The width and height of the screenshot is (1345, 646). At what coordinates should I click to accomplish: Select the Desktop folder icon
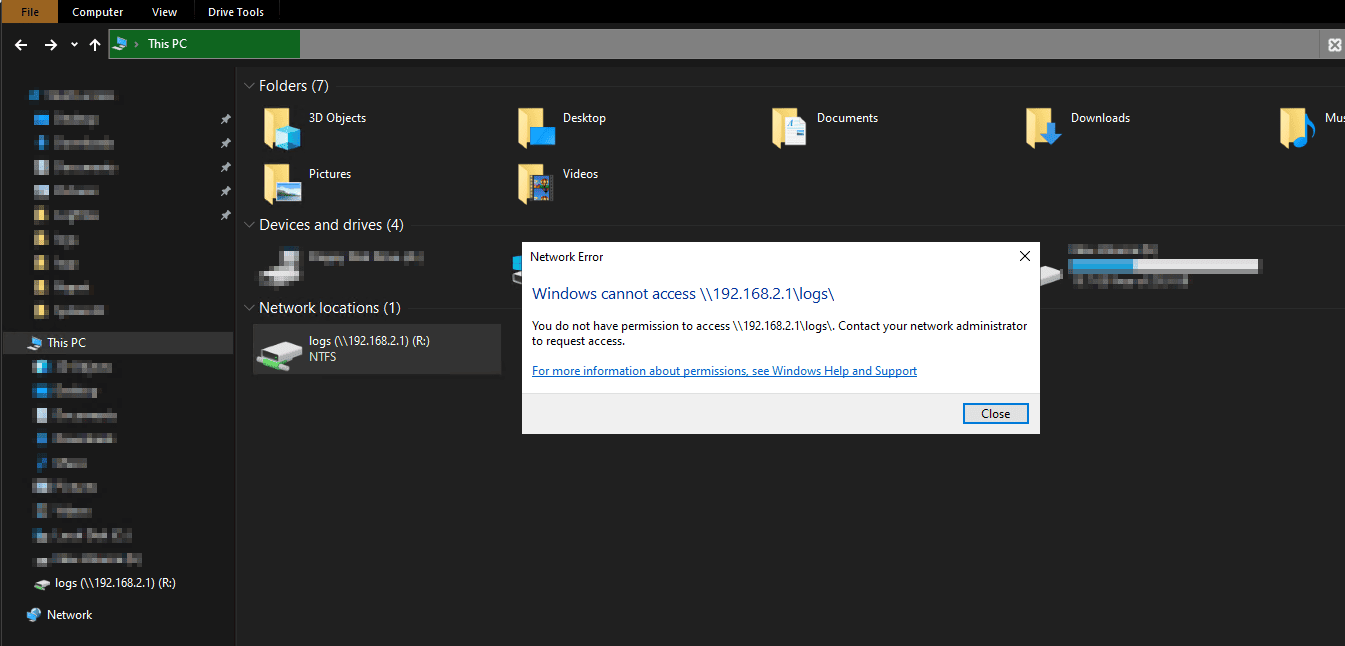537,129
